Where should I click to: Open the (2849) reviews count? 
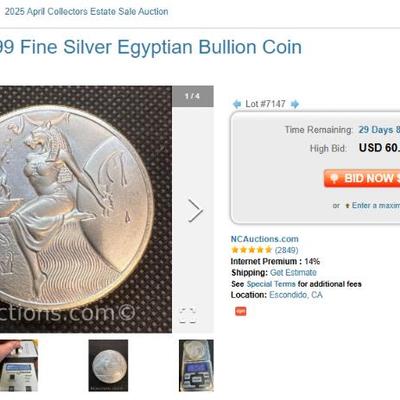tap(286, 250)
